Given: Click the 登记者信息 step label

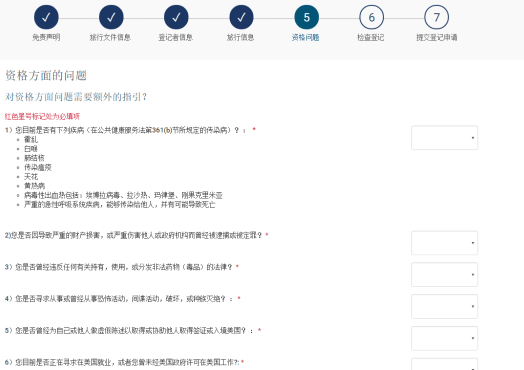Looking at the screenshot, I should 175,37.
